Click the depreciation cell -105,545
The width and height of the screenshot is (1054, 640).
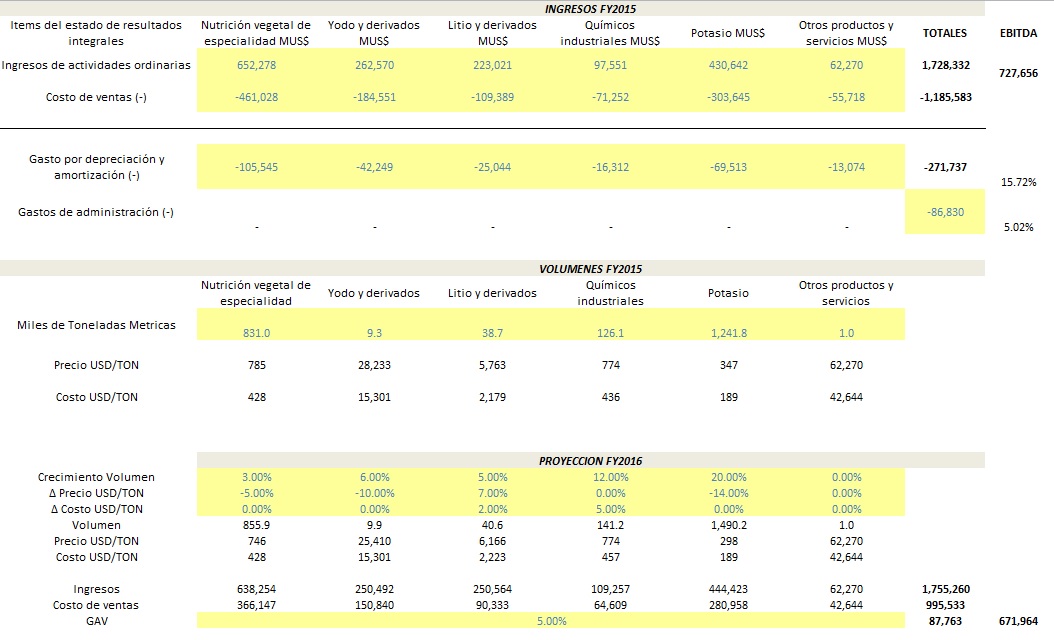pos(256,167)
